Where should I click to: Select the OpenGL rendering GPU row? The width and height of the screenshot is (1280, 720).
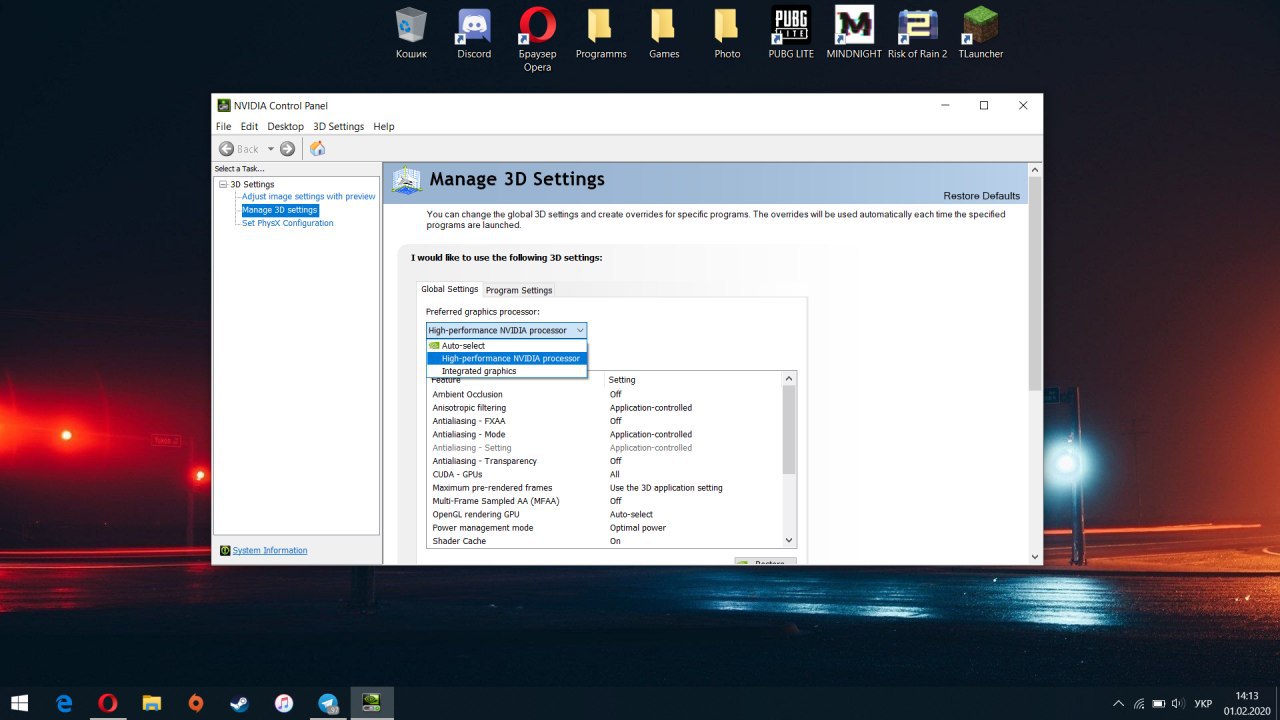tap(604, 514)
